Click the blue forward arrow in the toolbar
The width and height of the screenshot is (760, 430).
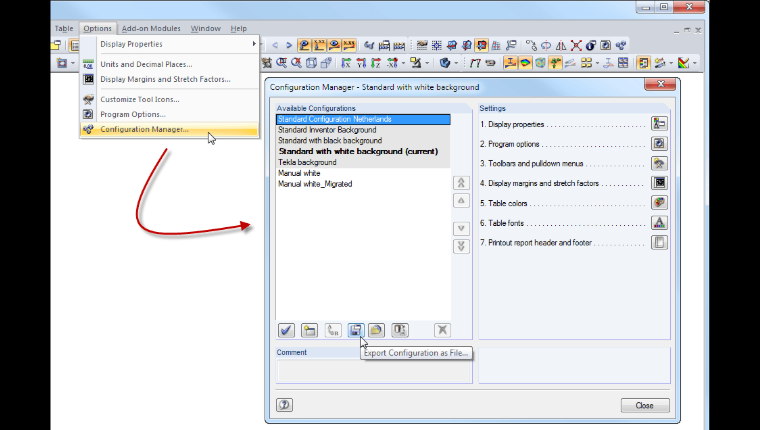point(289,45)
